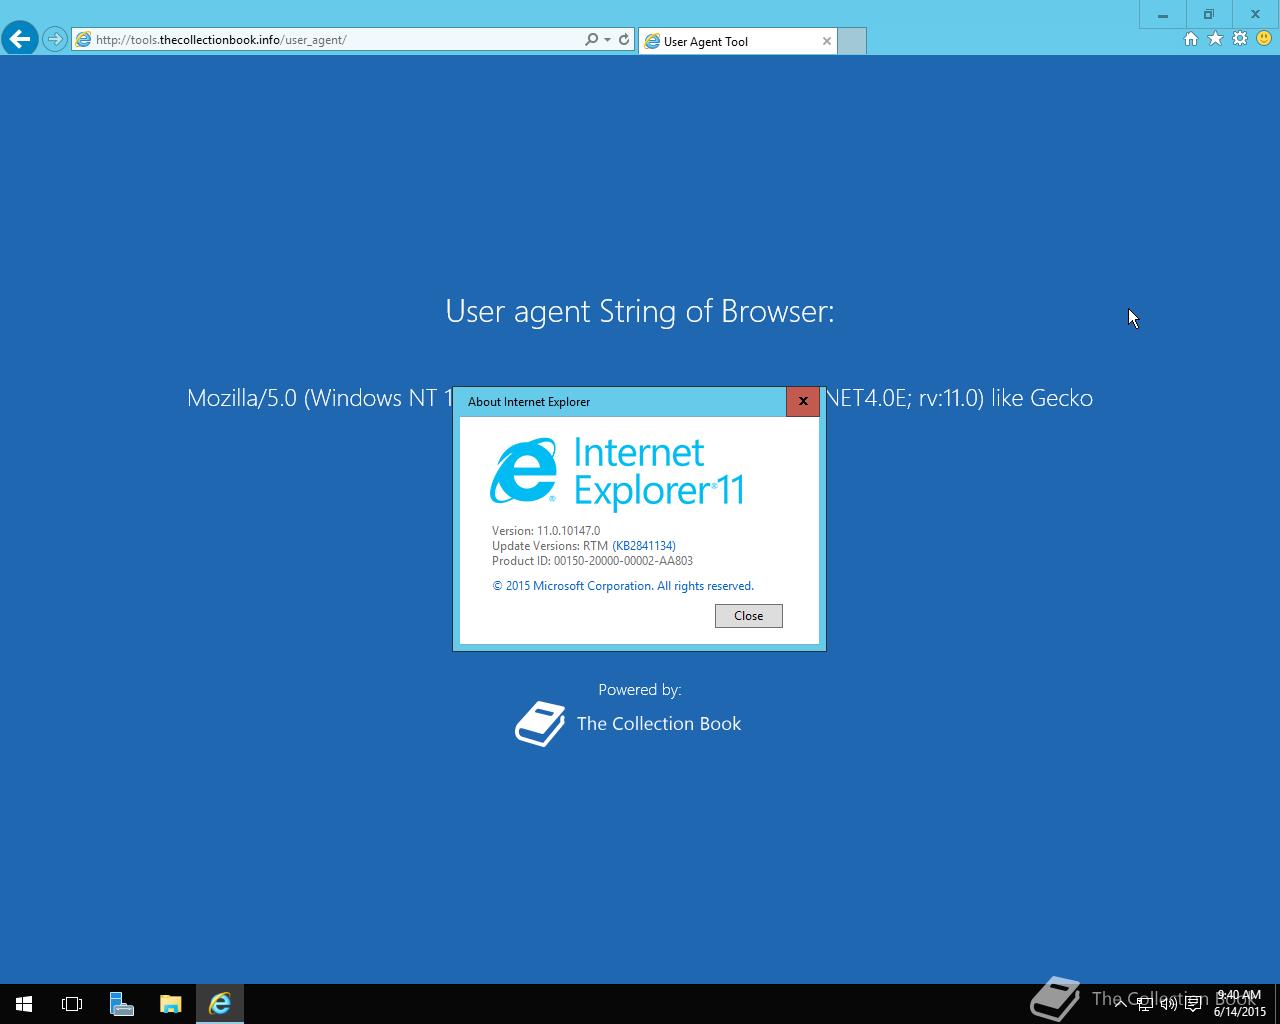Click the book logo beside The Collection Book
The width and height of the screenshot is (1280, 1024).
[540, 724]
